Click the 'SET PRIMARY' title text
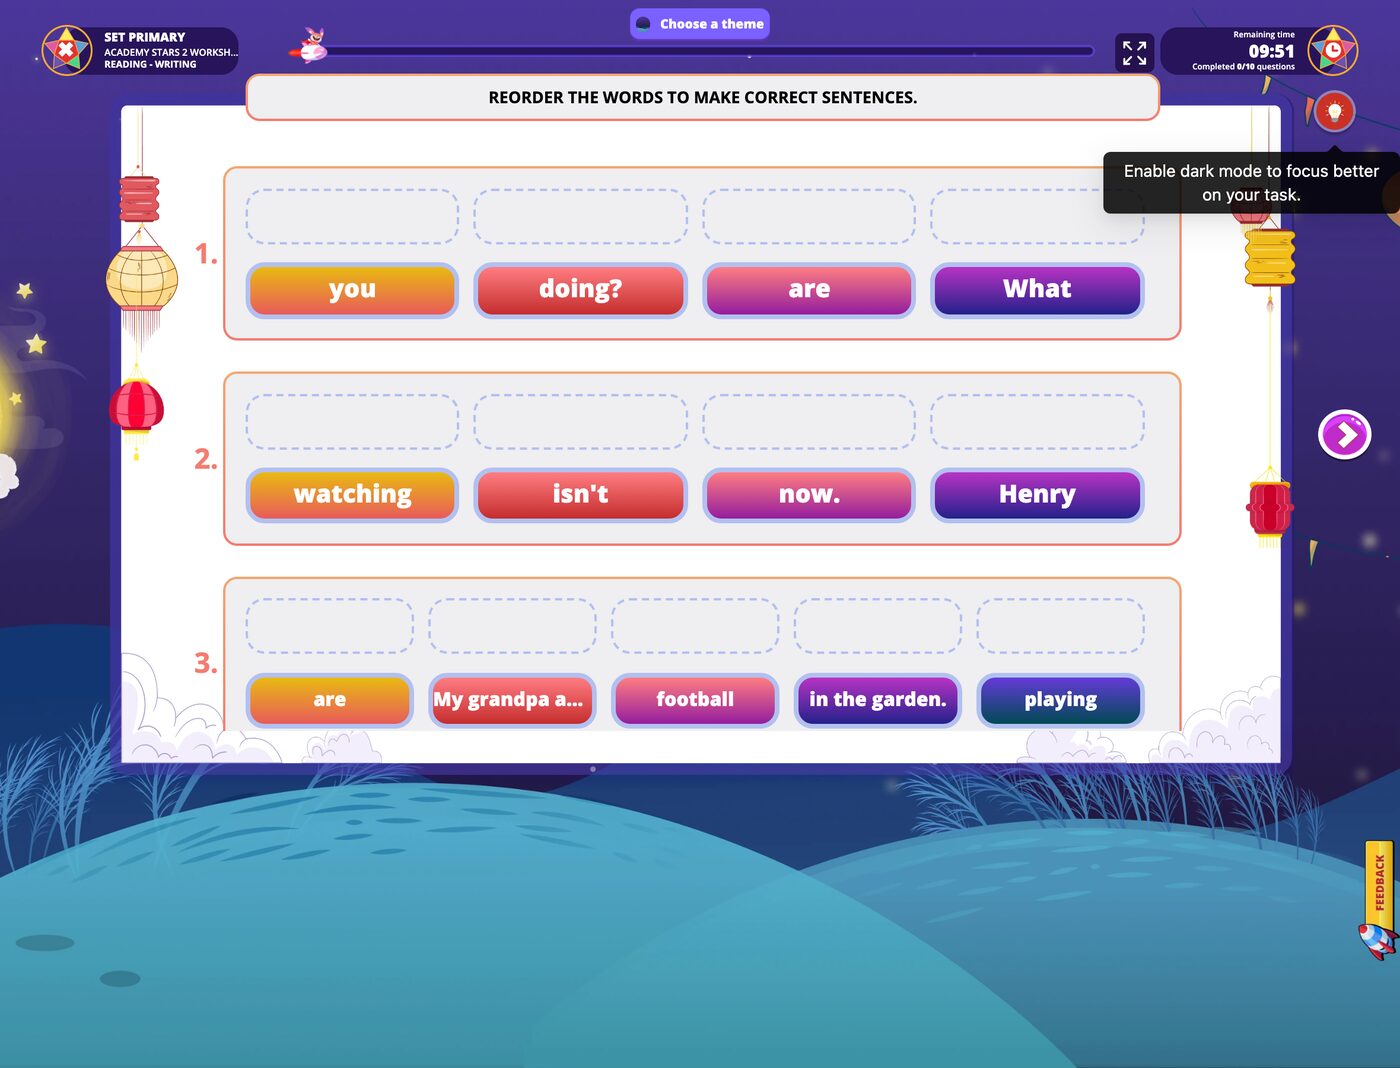 144,37
